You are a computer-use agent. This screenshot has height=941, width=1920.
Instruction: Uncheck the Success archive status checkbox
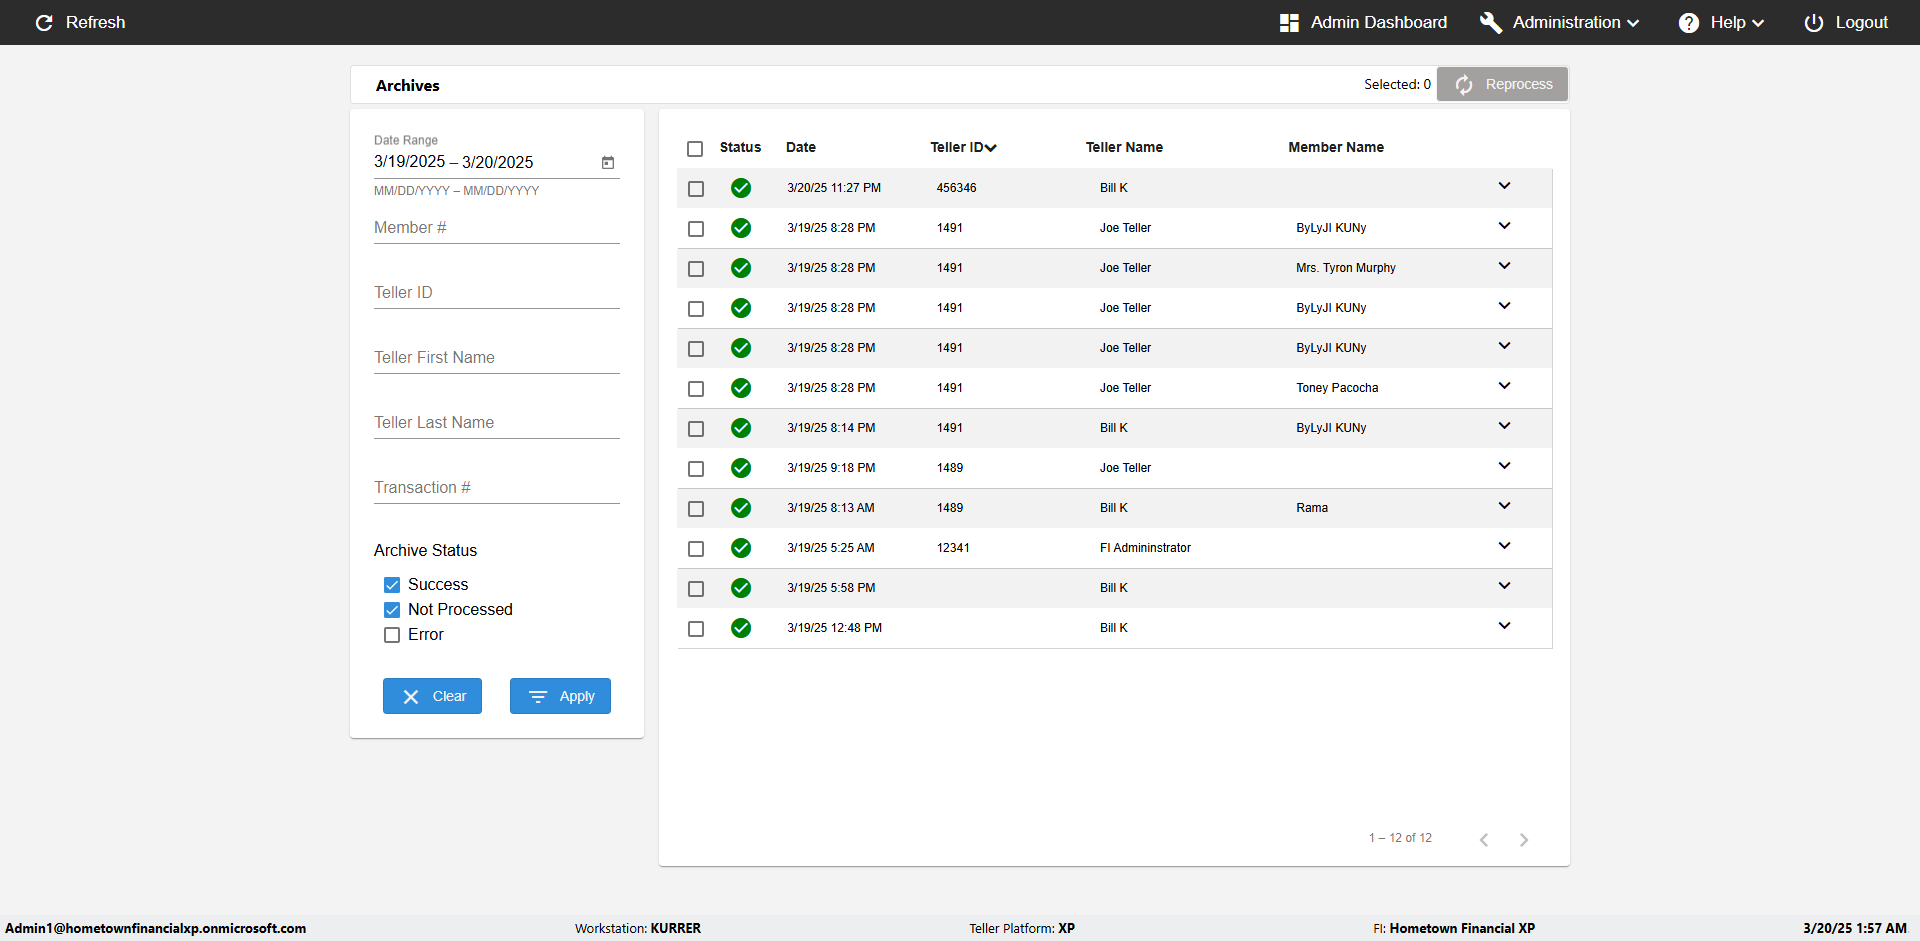coord(392,585)
